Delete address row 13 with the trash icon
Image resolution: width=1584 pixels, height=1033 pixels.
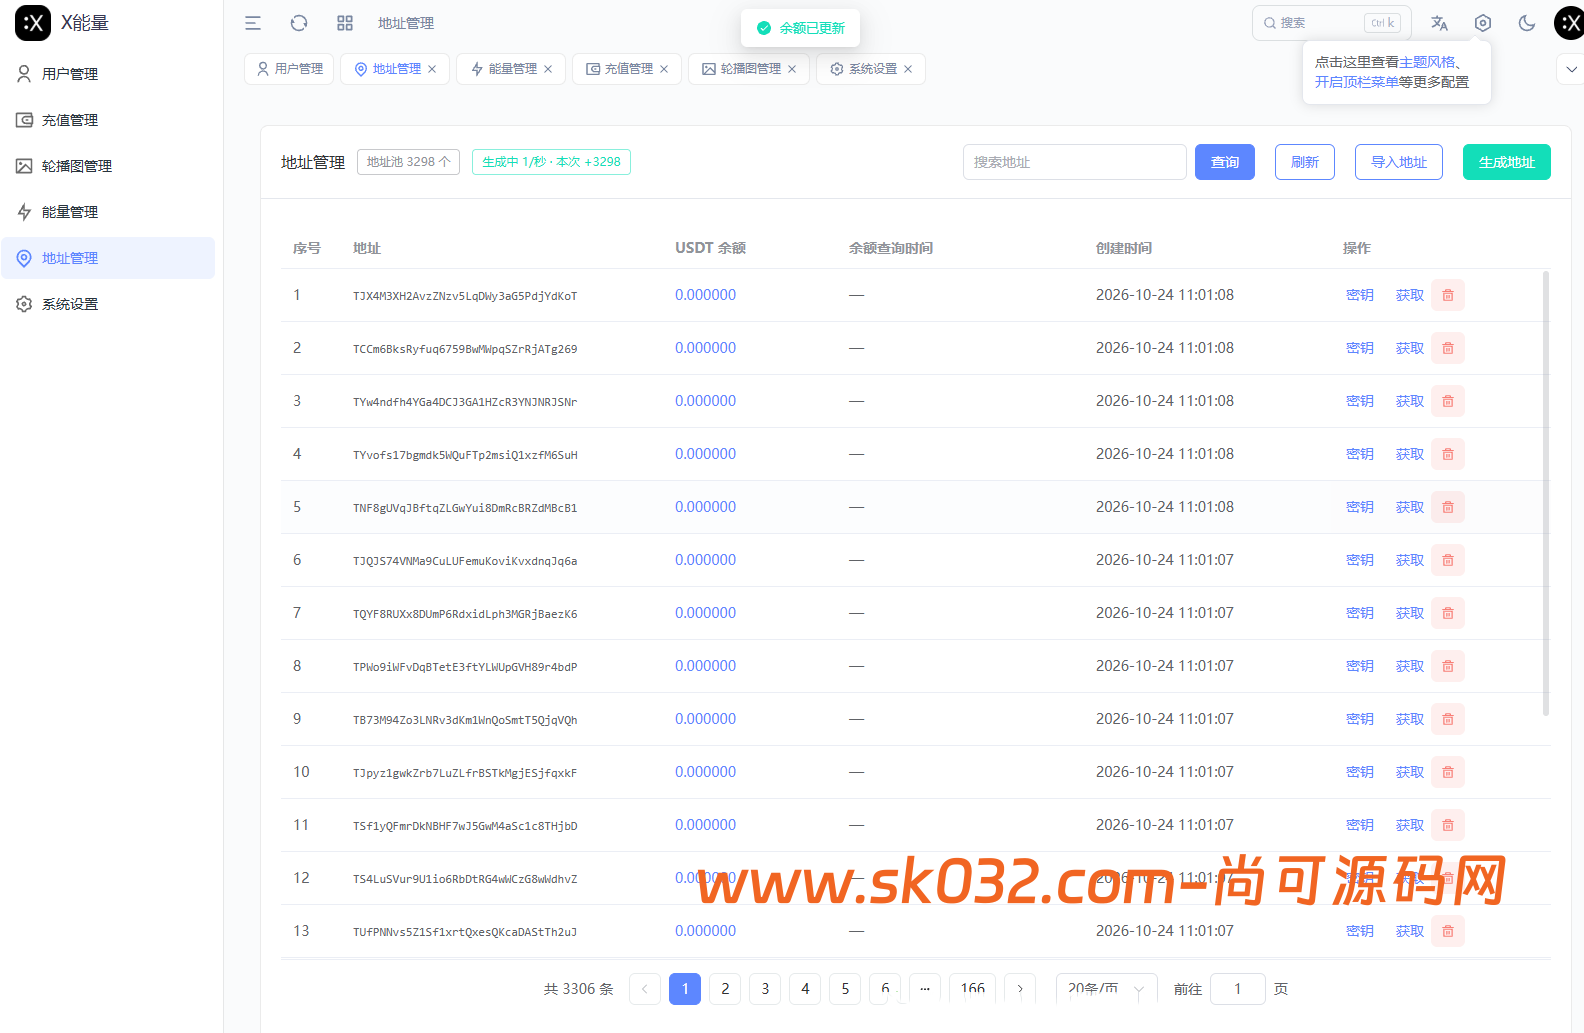[x=1448, y=931]
